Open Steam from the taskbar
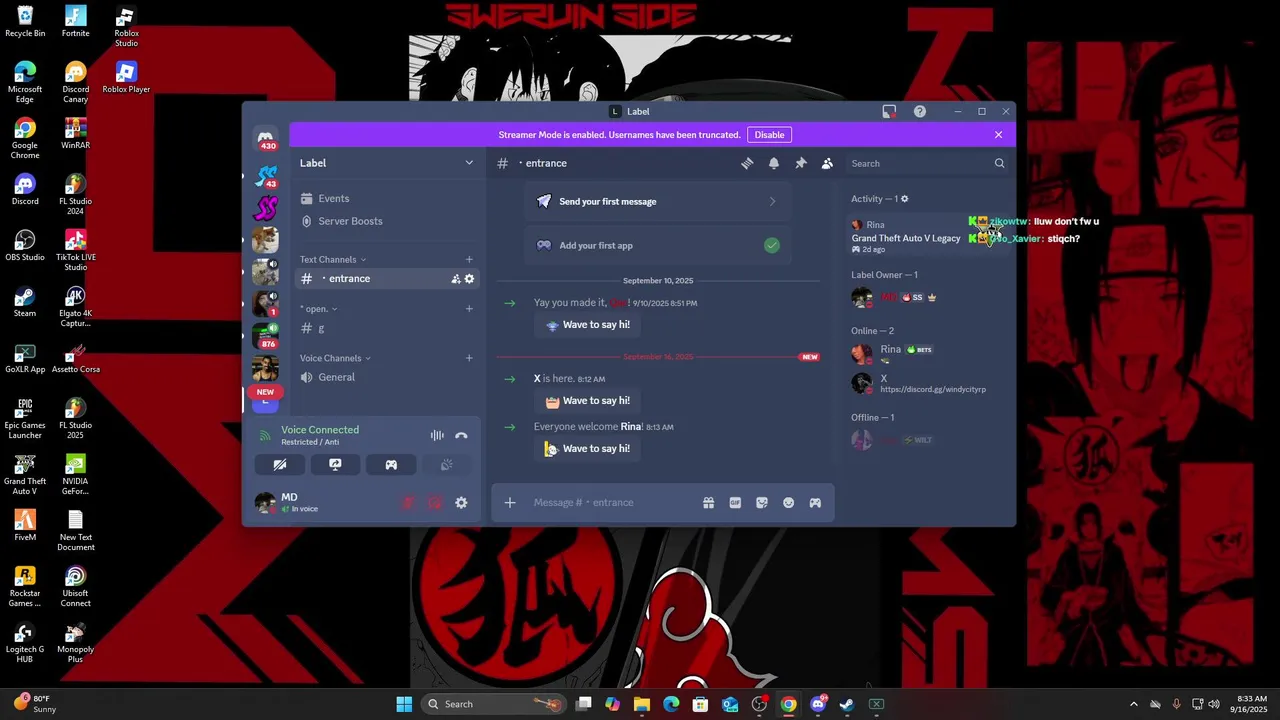 (x=847, y=704)
